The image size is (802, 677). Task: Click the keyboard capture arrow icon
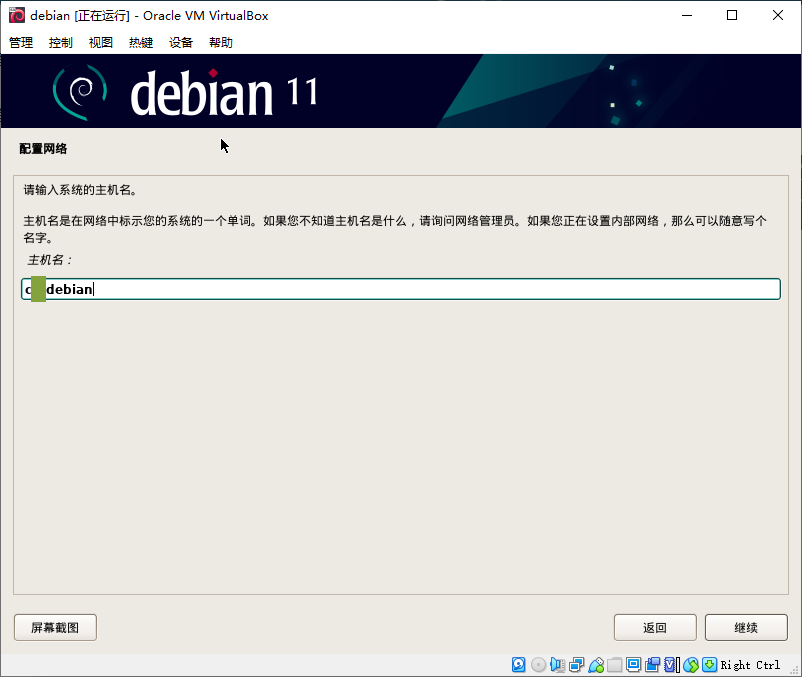point(709,665)
